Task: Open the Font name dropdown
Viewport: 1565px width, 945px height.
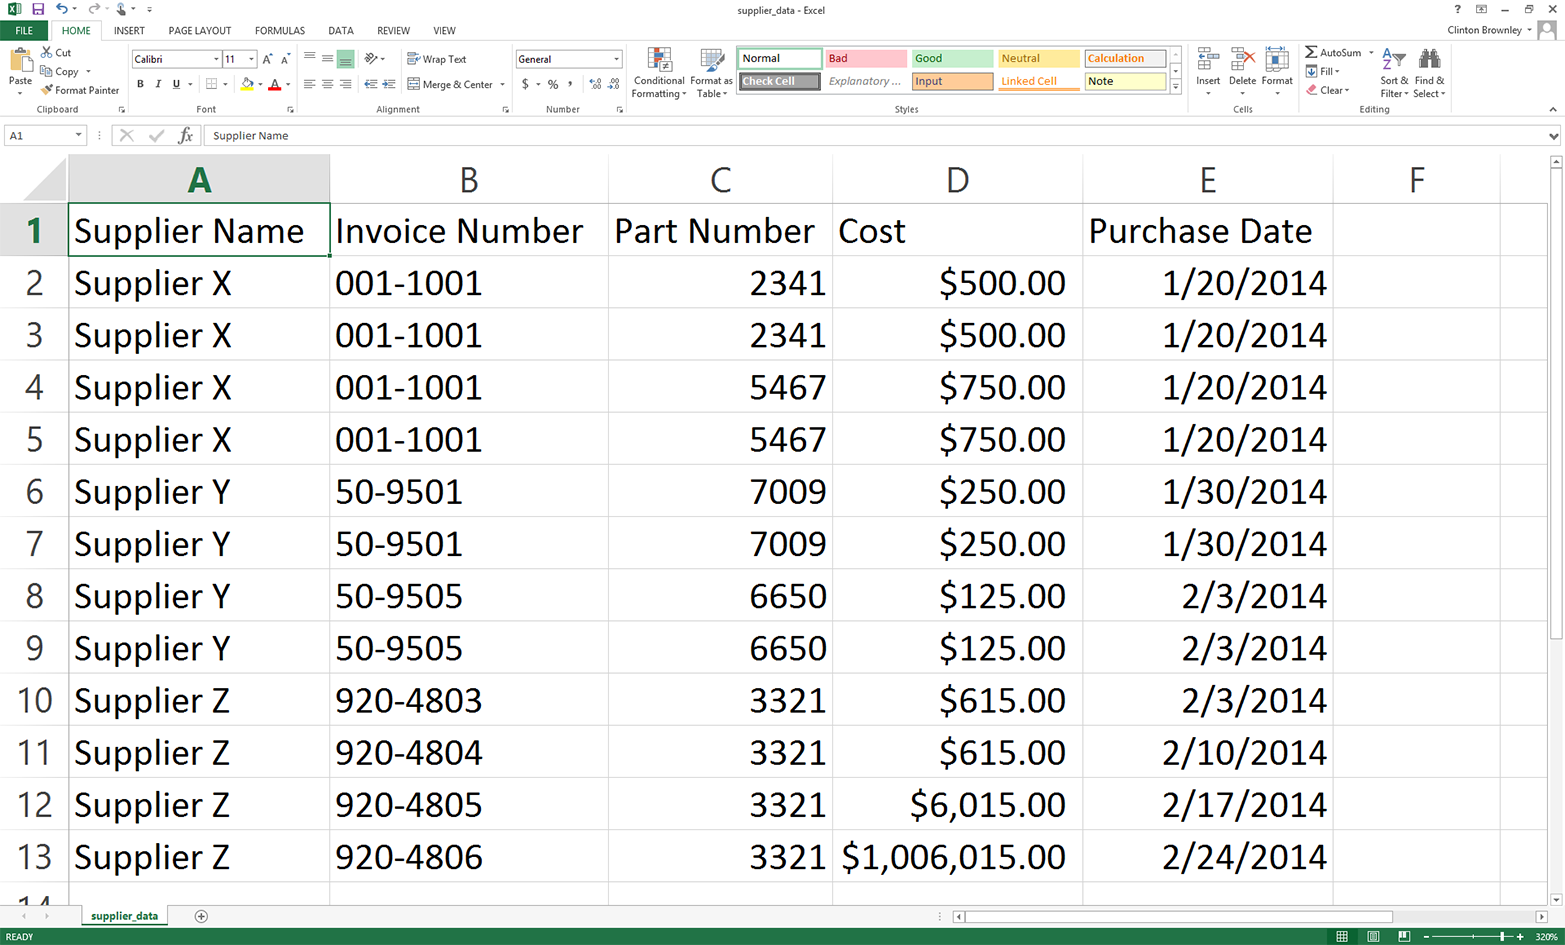Action: point(216,58)
